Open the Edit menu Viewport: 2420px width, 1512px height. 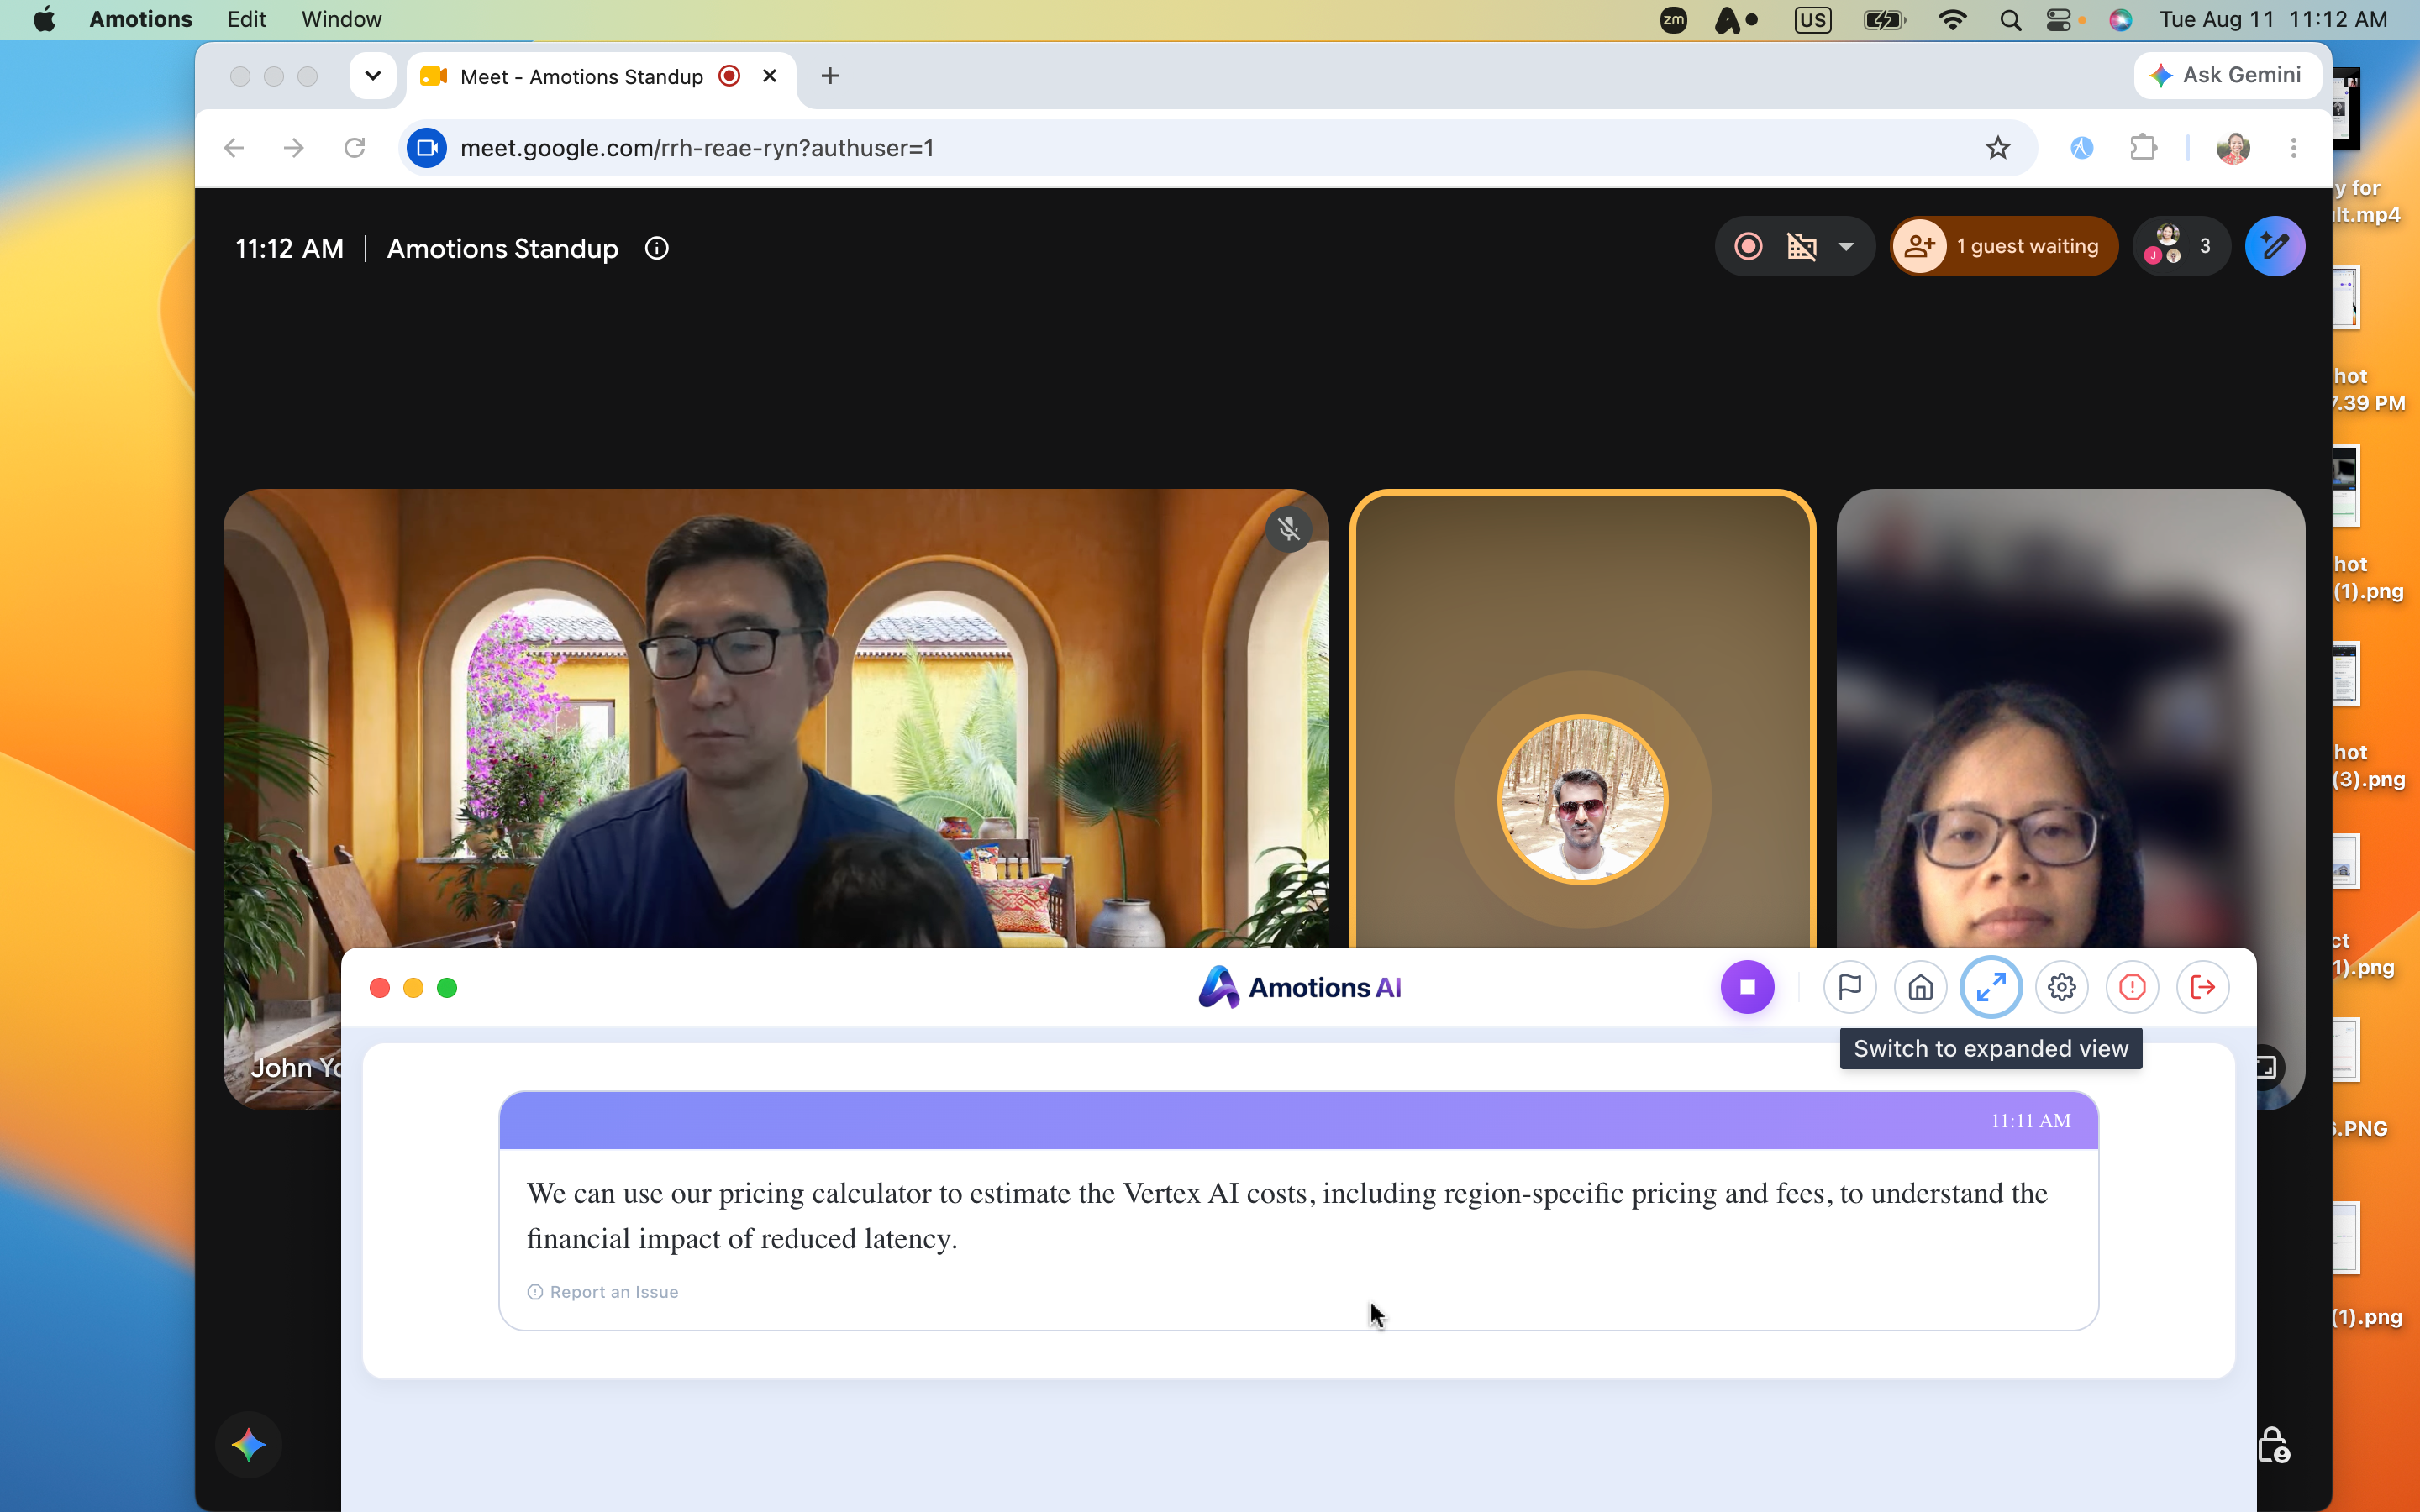(246, 19)
